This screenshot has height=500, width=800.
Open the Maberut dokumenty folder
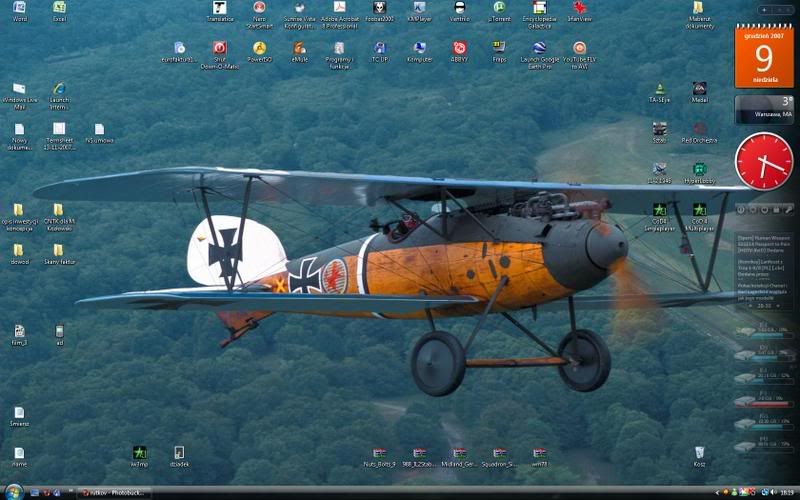tap(699, 14)
